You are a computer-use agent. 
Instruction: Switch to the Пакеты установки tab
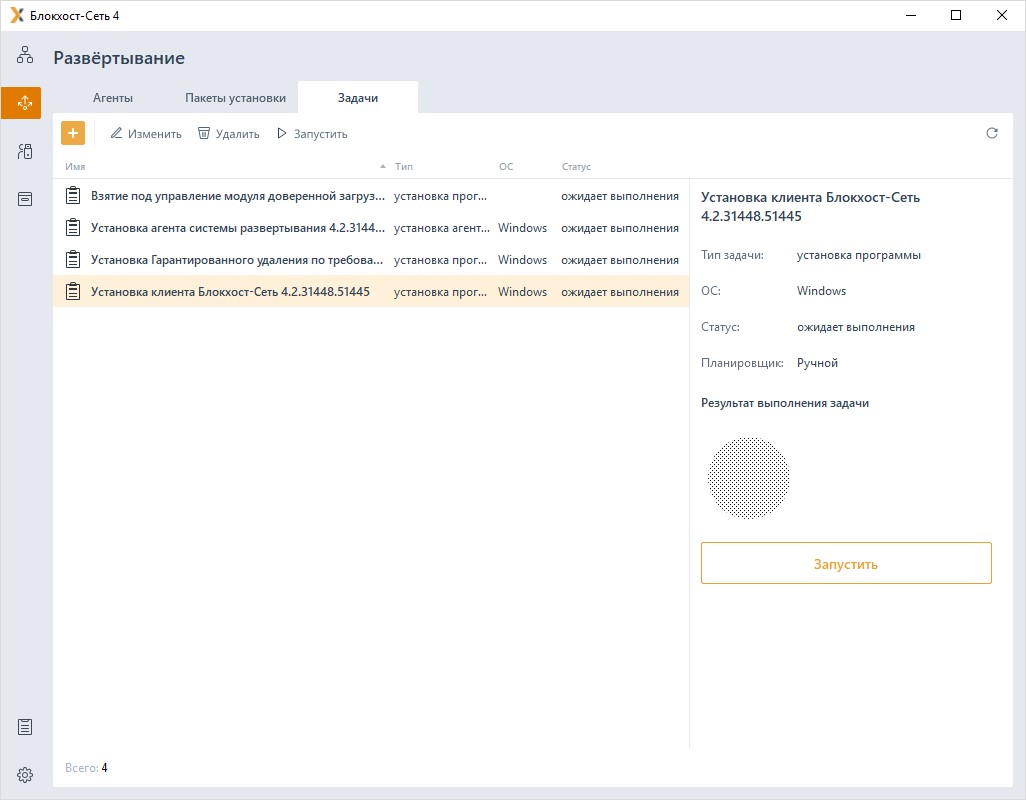pos(235,98)
